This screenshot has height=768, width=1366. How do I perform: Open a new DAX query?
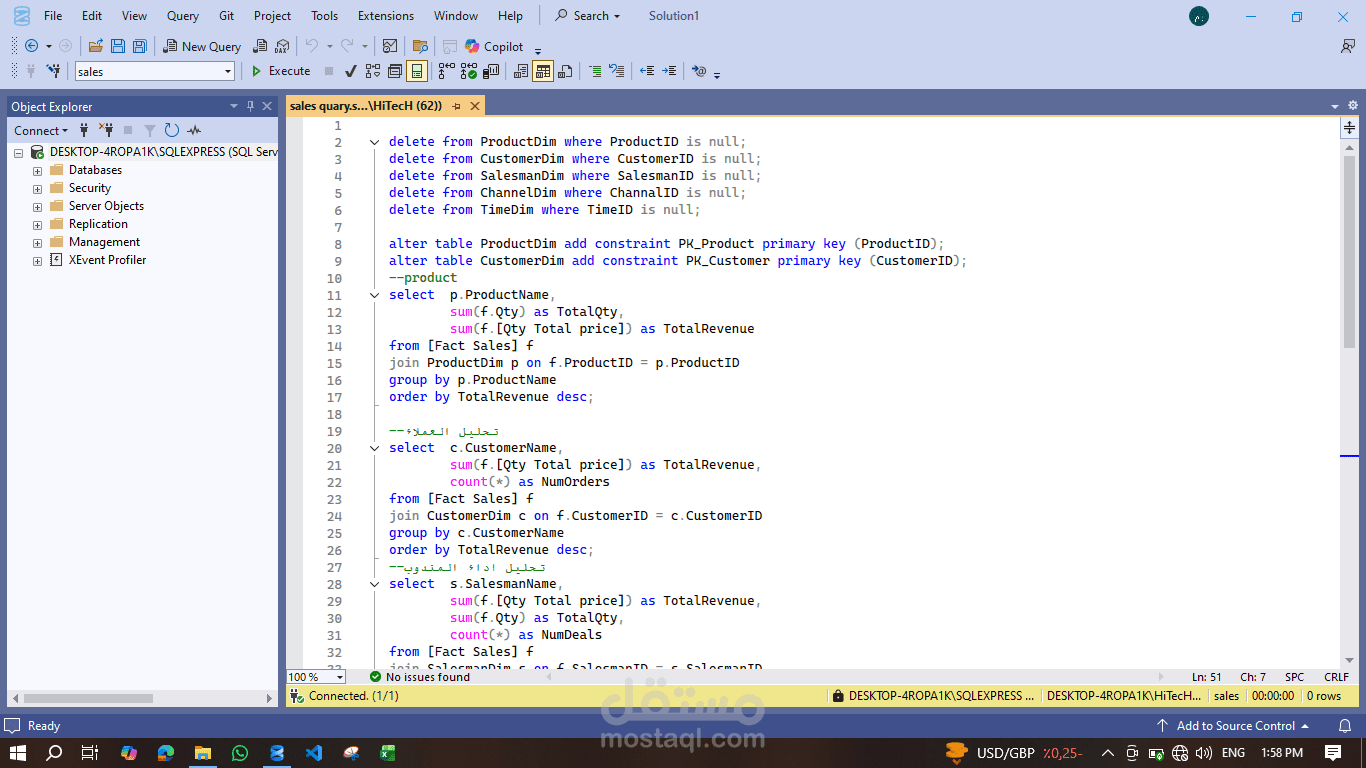[x=282, y=46]
